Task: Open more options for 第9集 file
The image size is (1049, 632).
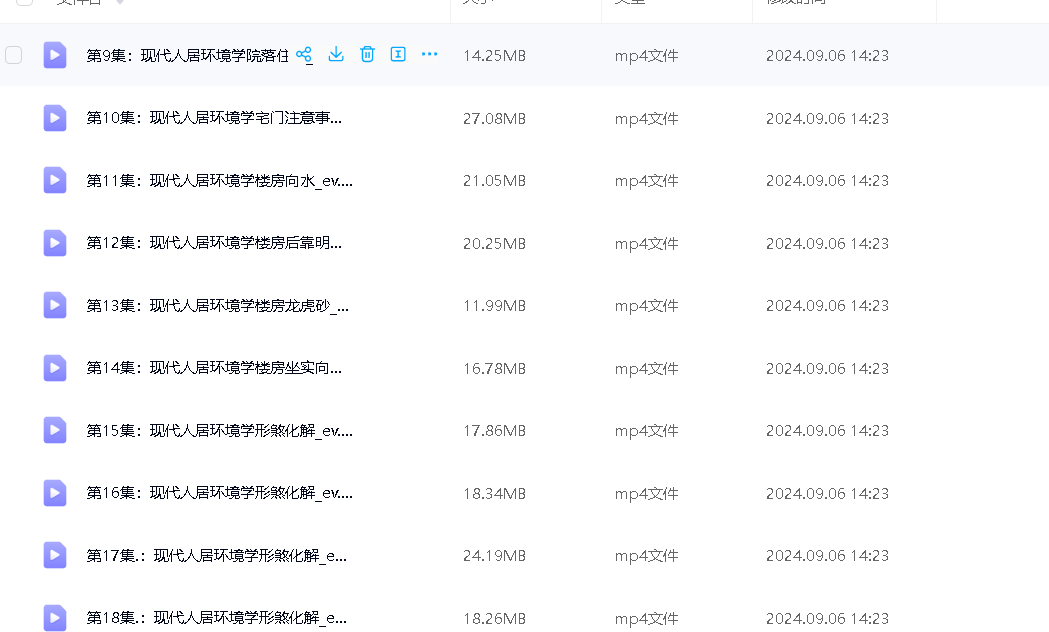Action: coord(430,54)
